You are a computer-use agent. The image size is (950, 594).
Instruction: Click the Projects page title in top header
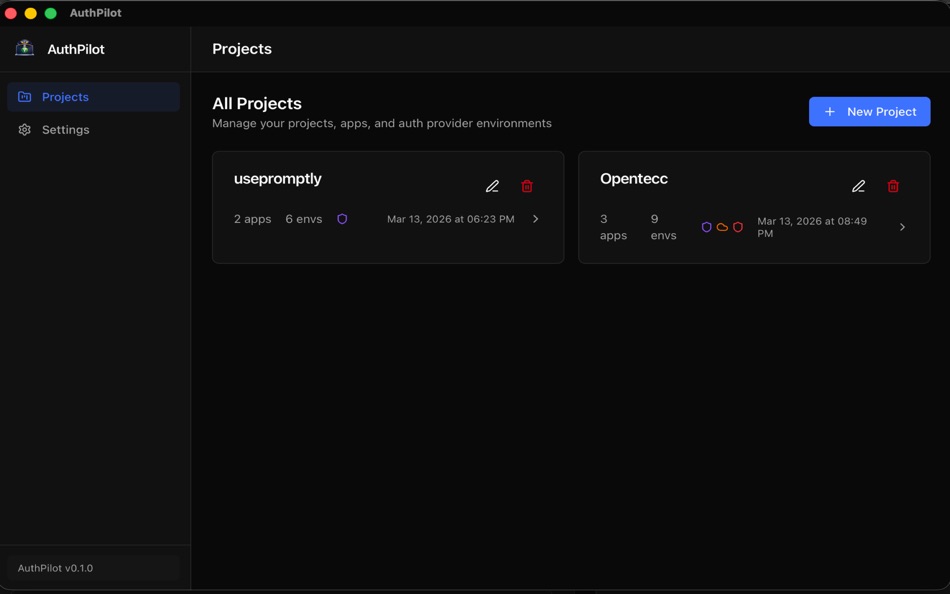pyautogui.click(x=242, y=49)
